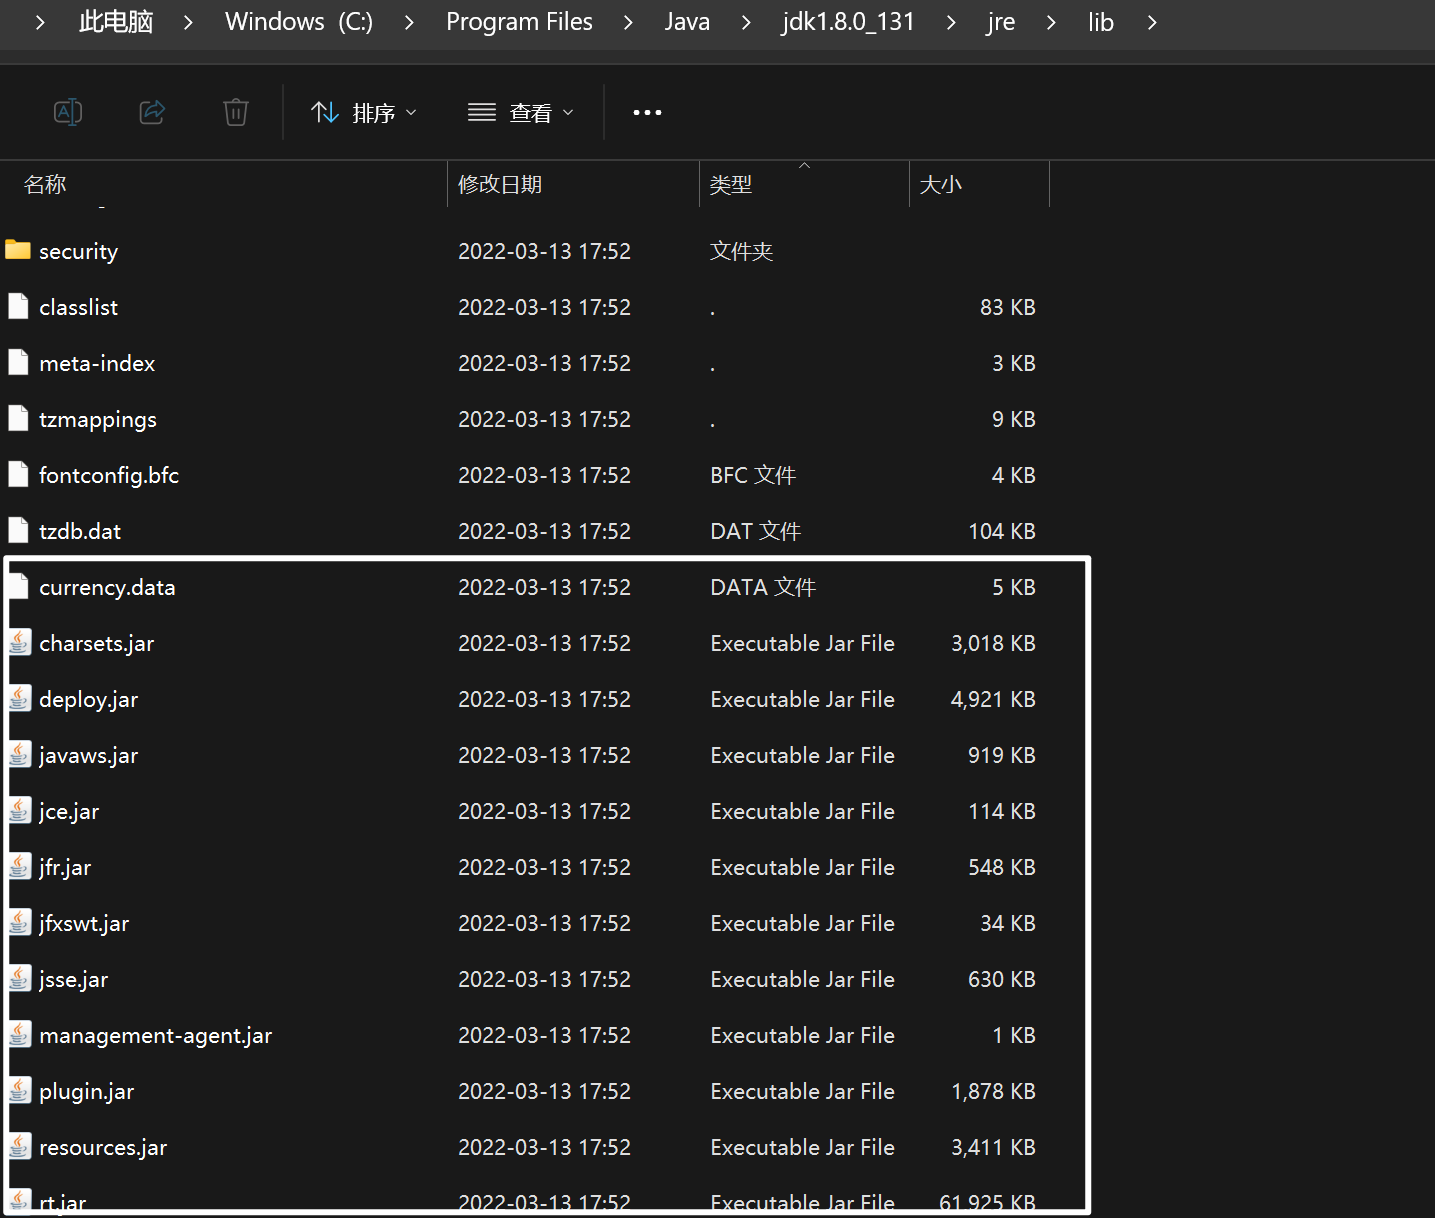
Task: Click the tzdb.dat file icon
Action: 18,530
